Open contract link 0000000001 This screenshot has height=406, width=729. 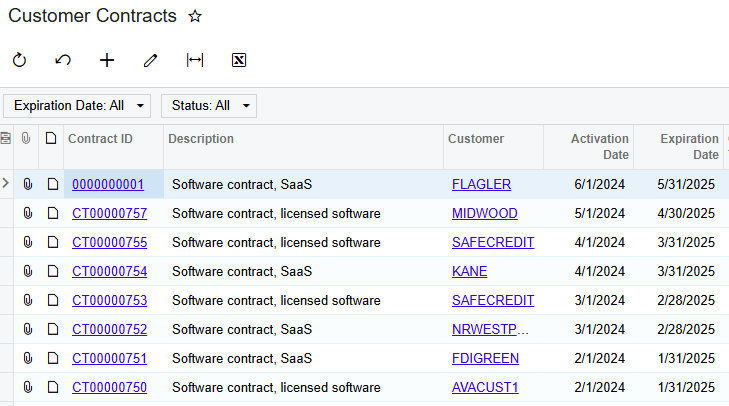click(108, 185)
